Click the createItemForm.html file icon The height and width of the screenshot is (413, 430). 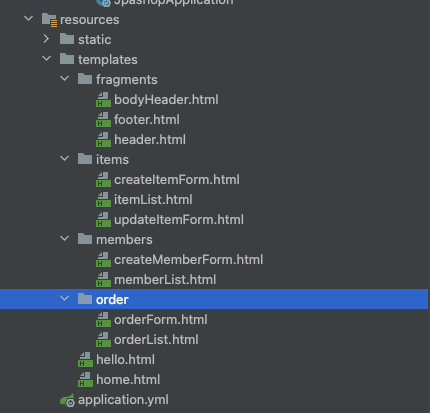pyautogui.click(x=103, y=180)
